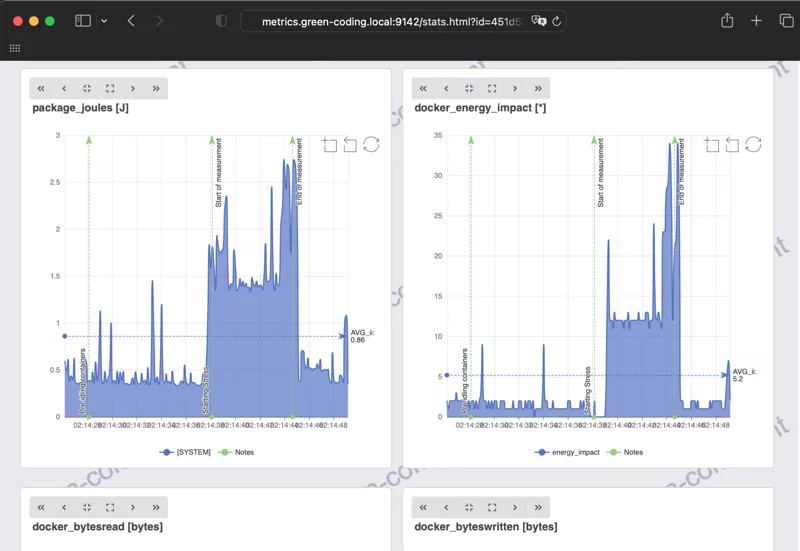Expand docker_bytesread chart to fullscreen
800x551 pixels.
click(x=110, y=507)
